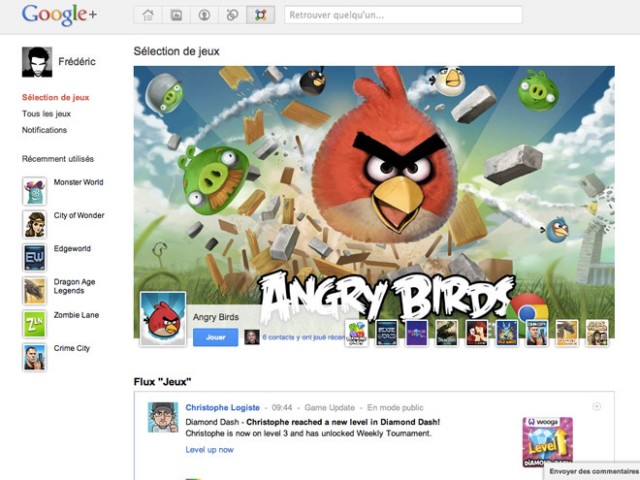Open the Photos icon in top toolbar
The height and width of the screenshot is (480, 640).
[176, 15]
